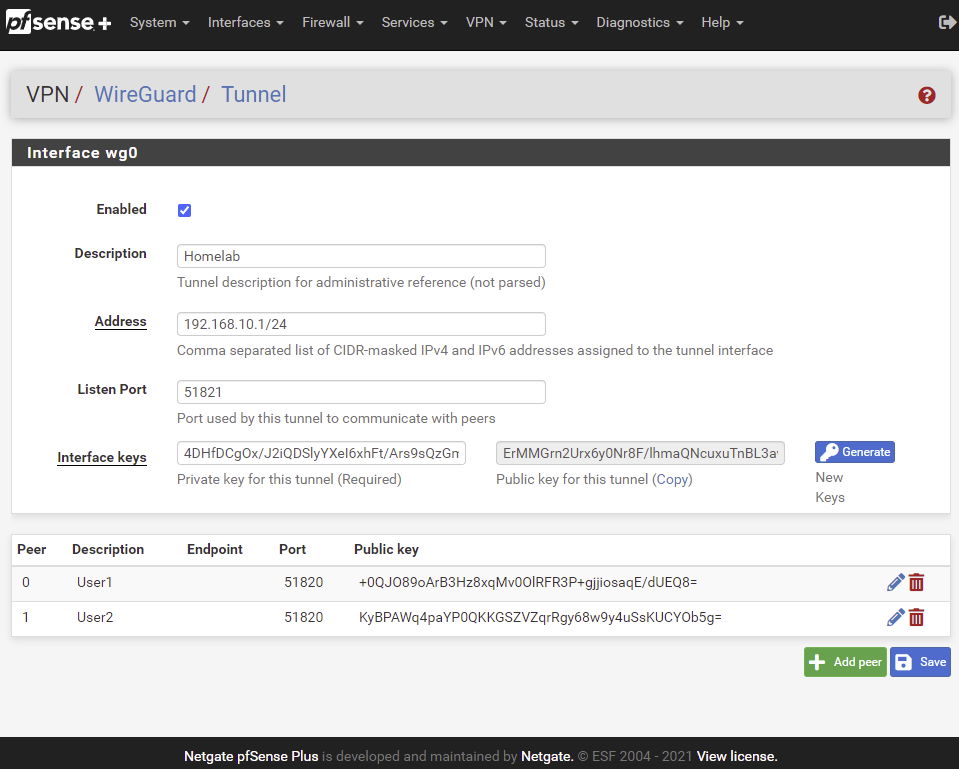Edit peer User2 with pencil icon
The width and height of the screenshot is (959, 769).
[895, 618]
